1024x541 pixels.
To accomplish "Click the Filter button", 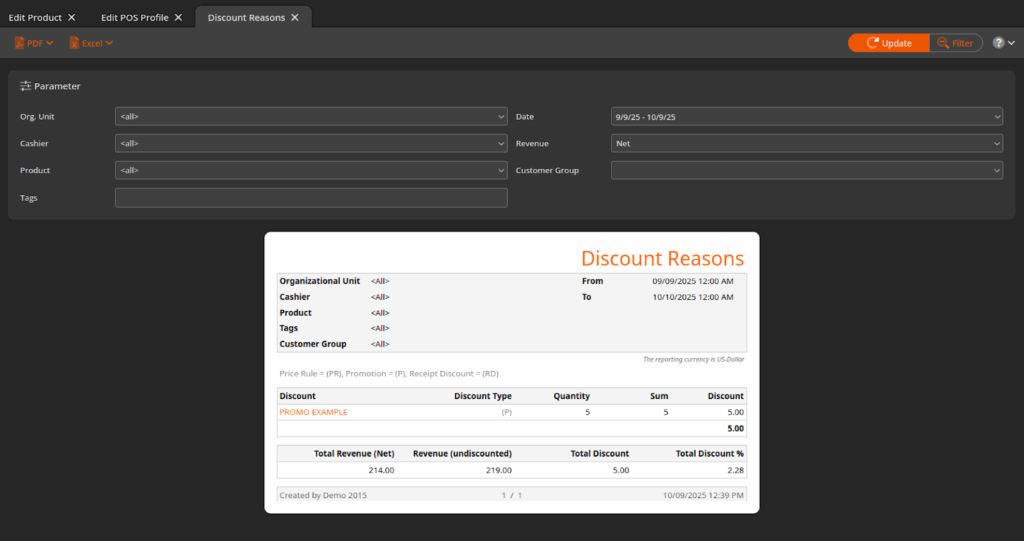I will (x=955, y=43).
